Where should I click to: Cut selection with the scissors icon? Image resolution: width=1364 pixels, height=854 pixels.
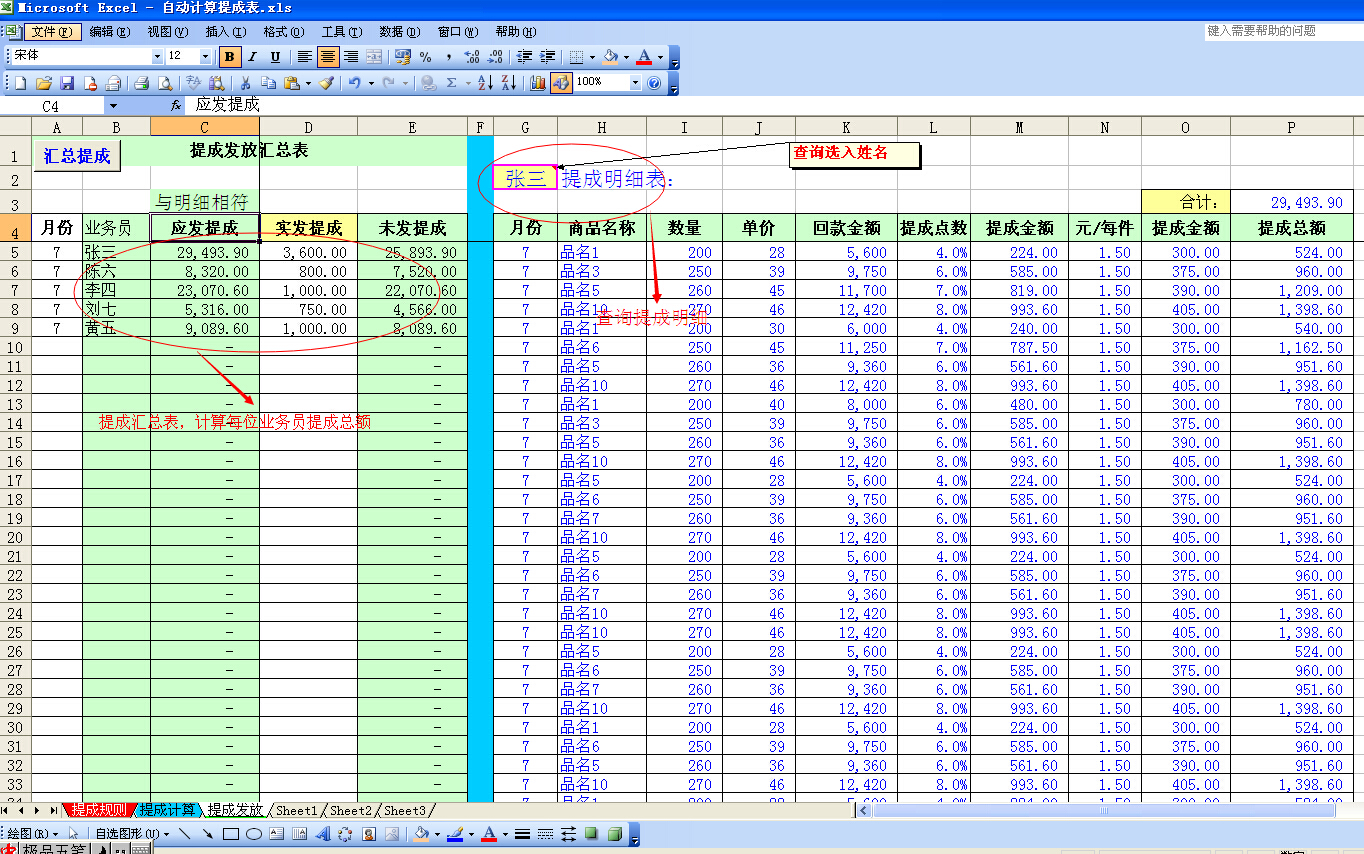coord(245,83)
